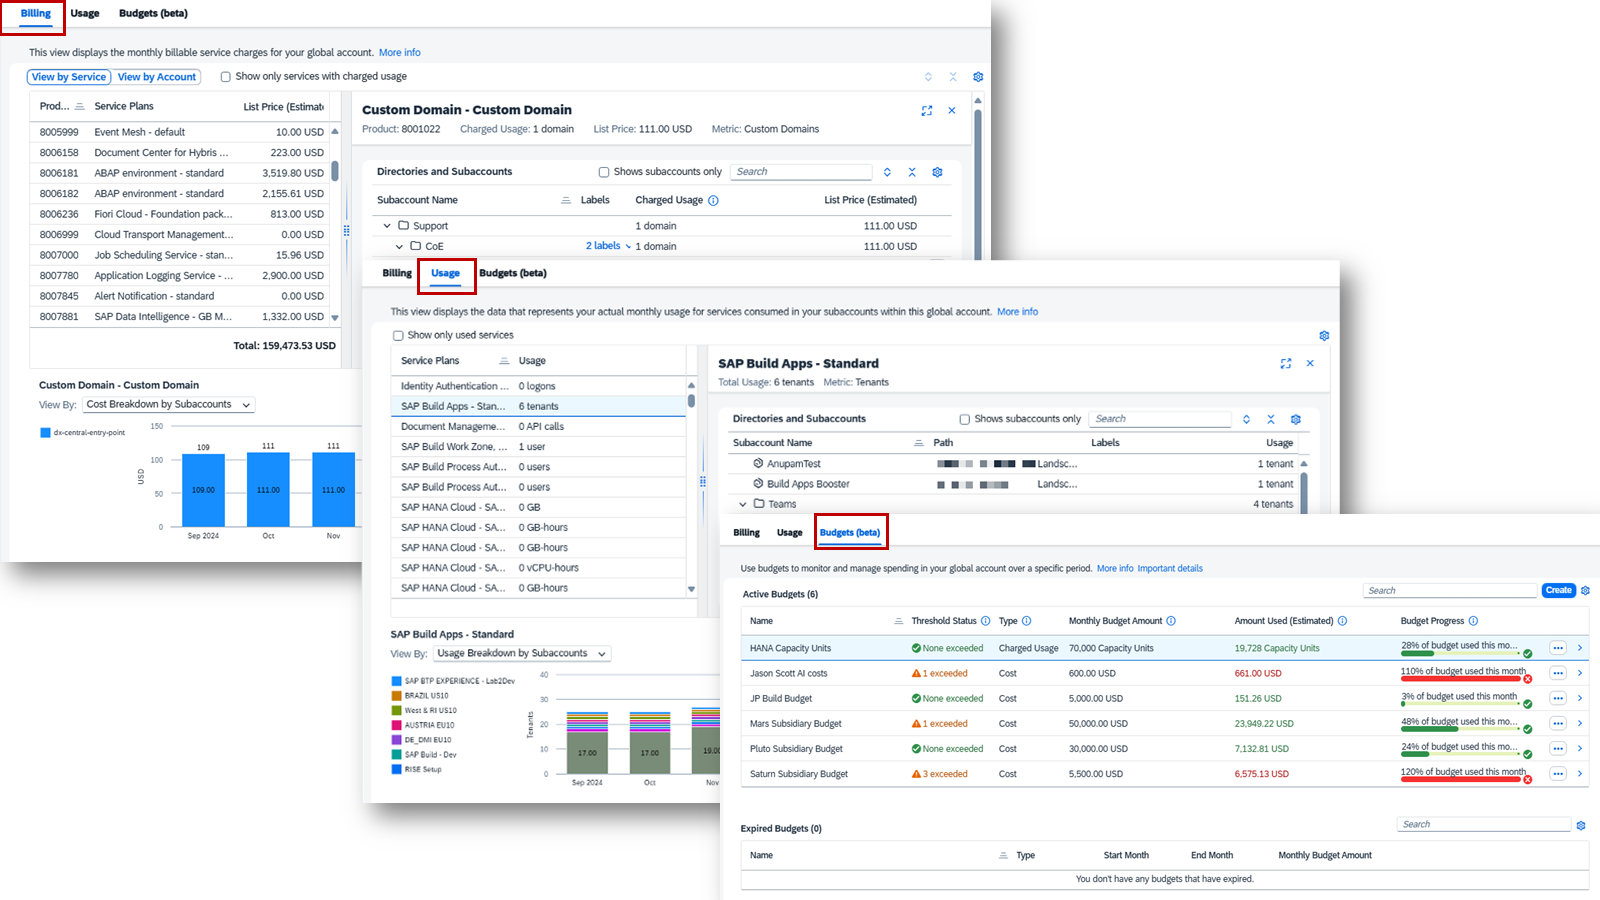Open the Cost Breakdown by Subaccounts dropdown

168,405
